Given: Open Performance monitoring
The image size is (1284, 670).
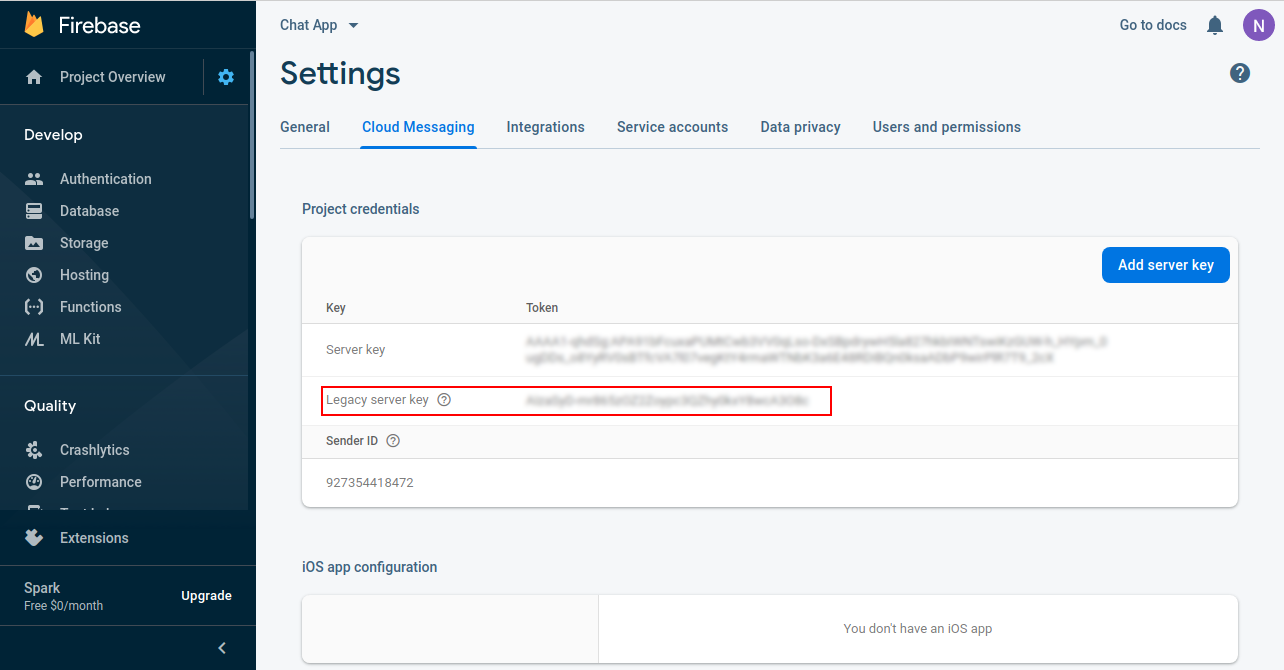Looking at the screenshot, I should (102, 481).
